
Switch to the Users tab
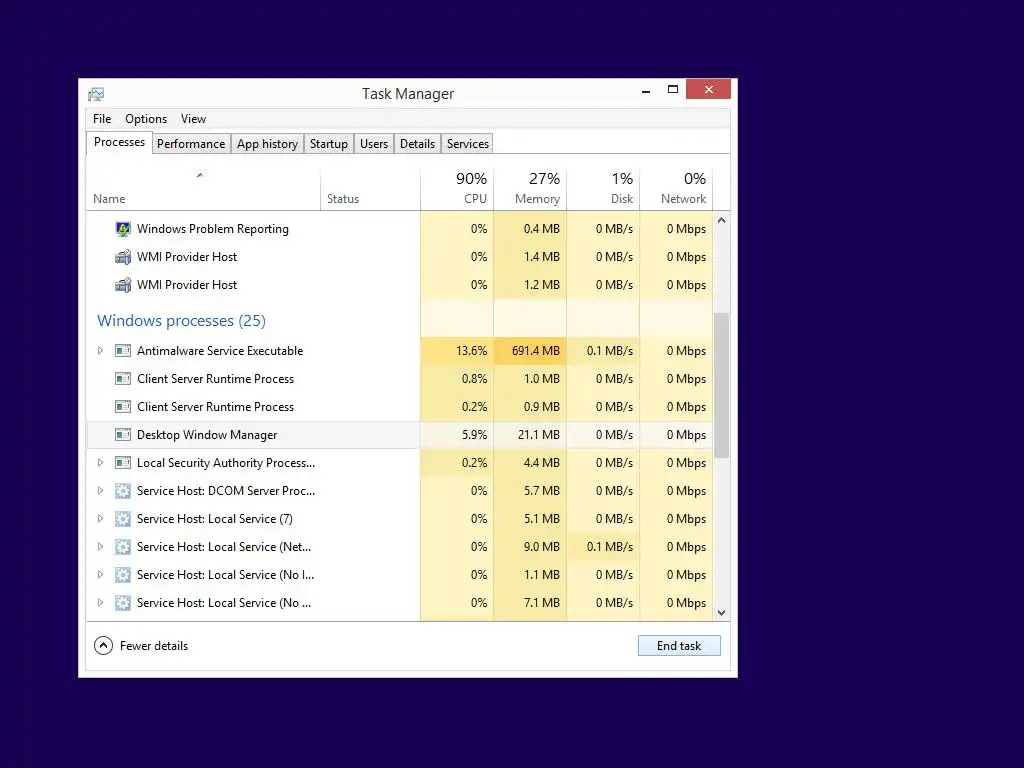point(374,144)
